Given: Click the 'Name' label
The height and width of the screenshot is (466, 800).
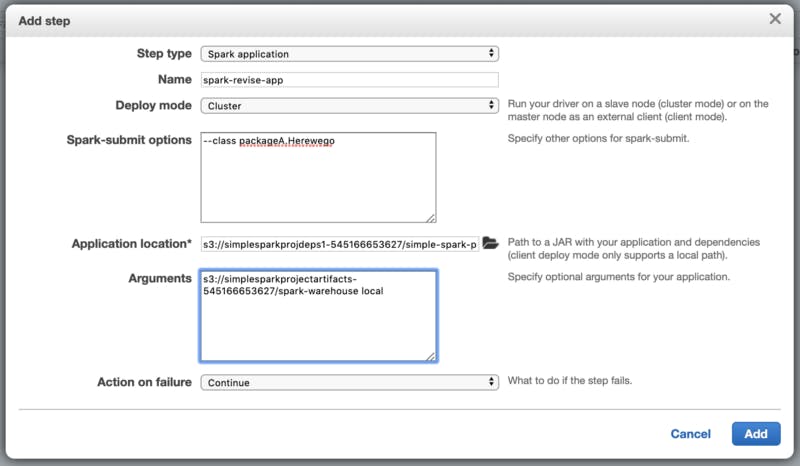Looking at the screenshot, I should (174, 80).
